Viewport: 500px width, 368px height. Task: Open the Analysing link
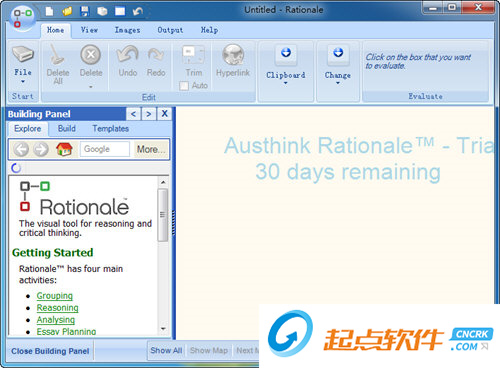pos(56,320)
